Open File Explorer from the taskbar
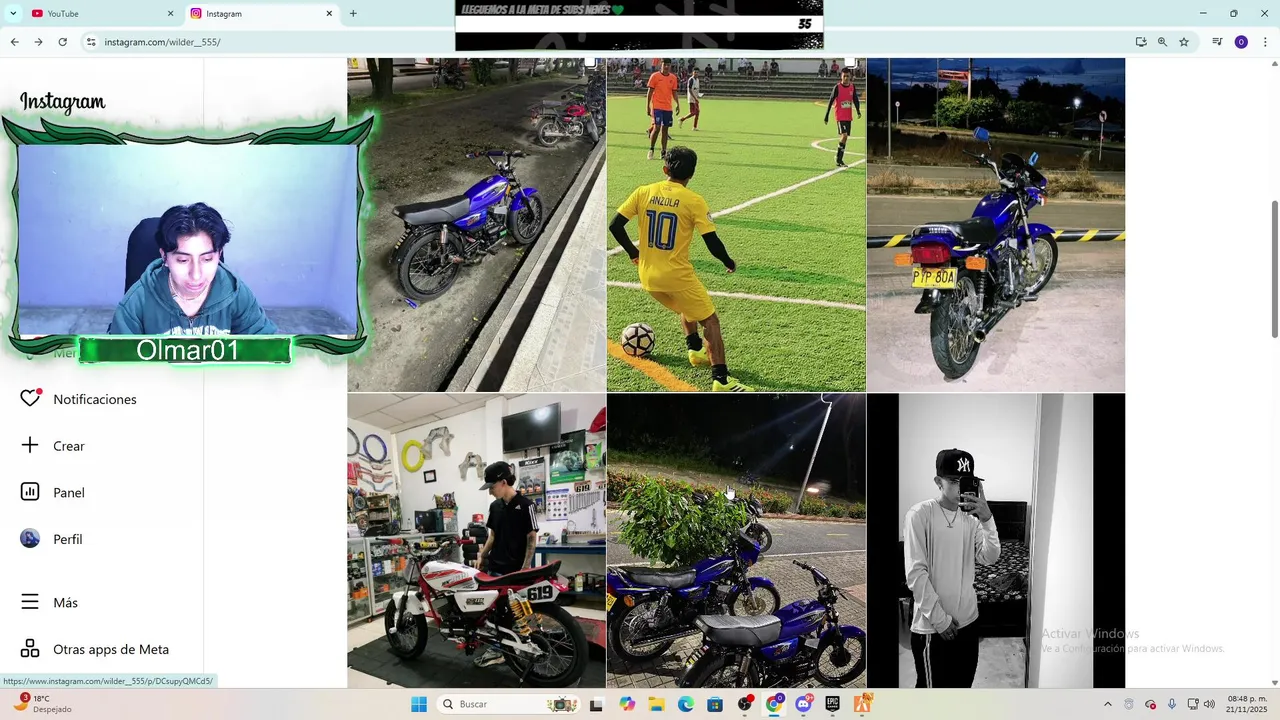 [x=656, y=704]
